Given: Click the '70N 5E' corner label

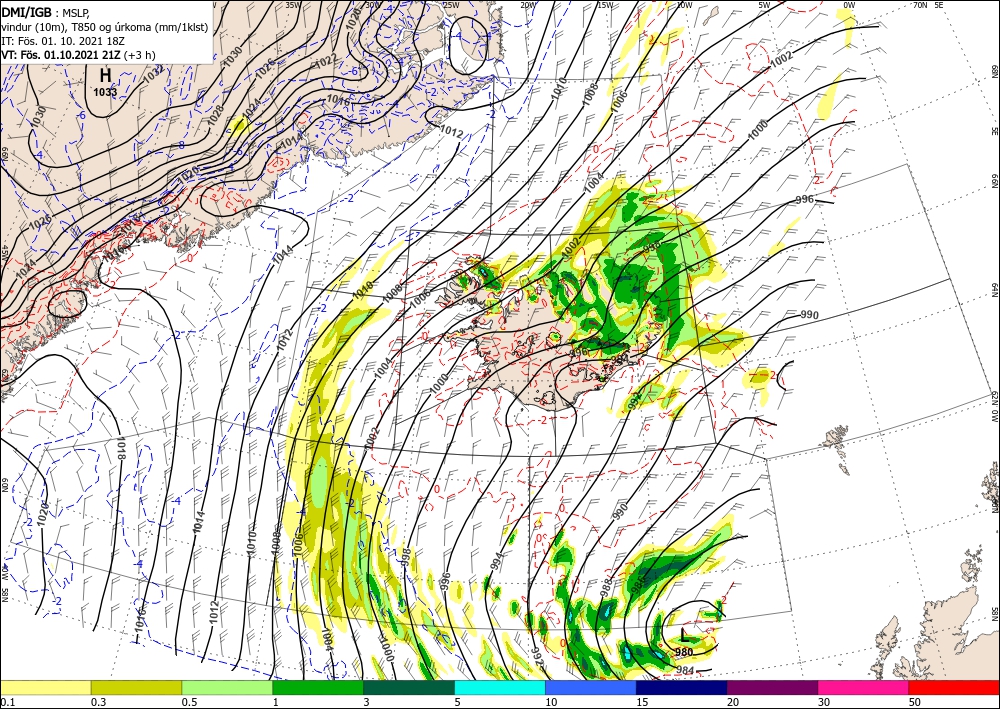Looking at the screenshot, I should tap(928, 5).
